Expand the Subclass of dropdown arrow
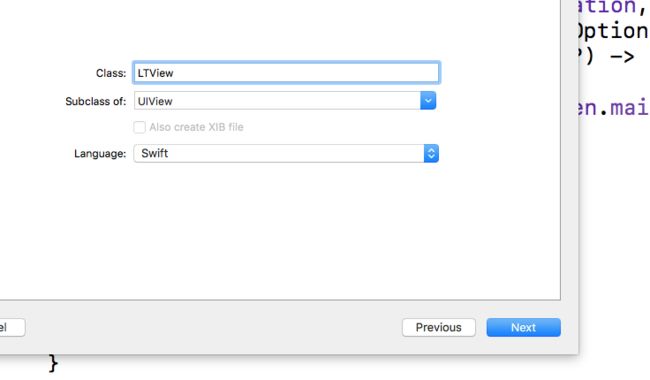 pyautogui.click(x=428, y=101)
